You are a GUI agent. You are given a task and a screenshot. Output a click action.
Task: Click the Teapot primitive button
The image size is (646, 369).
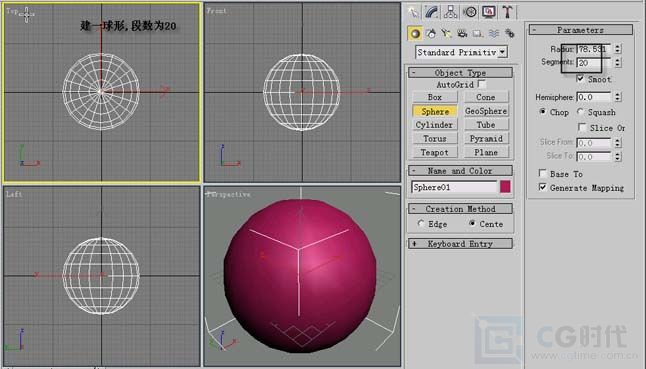coord(435,152)
